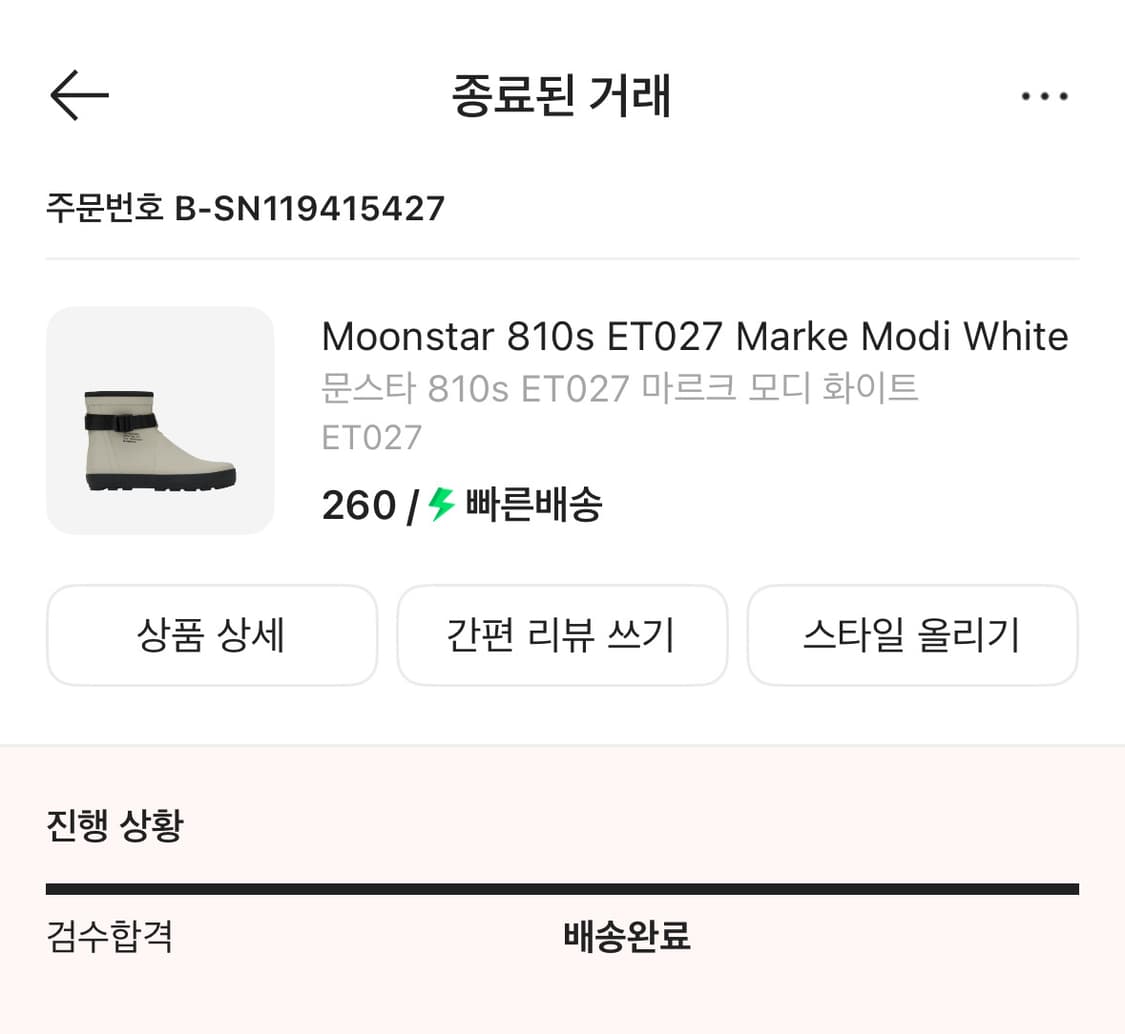Select the 검수합격 inspection passed step

[111, 938]
